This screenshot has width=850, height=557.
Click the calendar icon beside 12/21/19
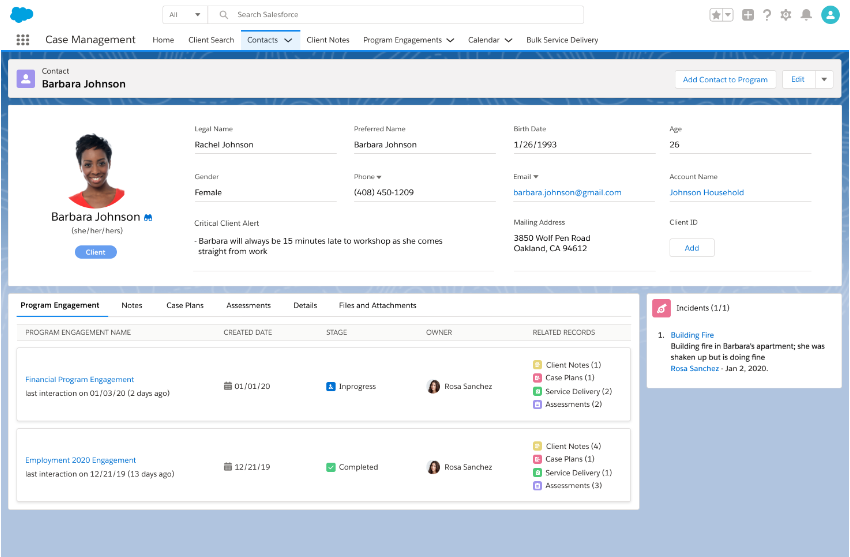228,467
